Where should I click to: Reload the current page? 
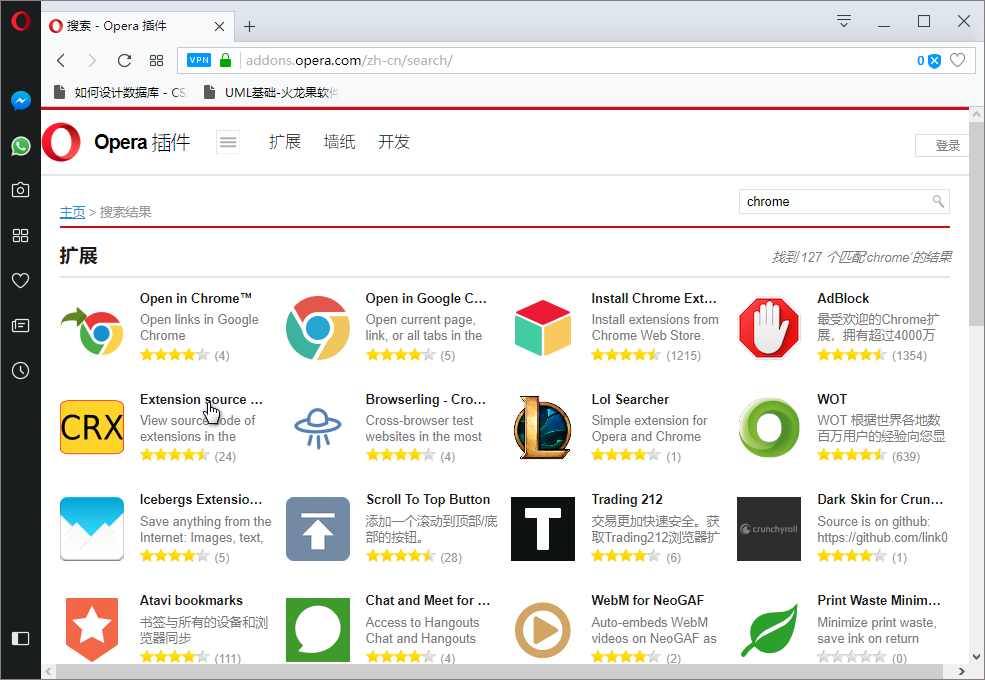(124, 60)
